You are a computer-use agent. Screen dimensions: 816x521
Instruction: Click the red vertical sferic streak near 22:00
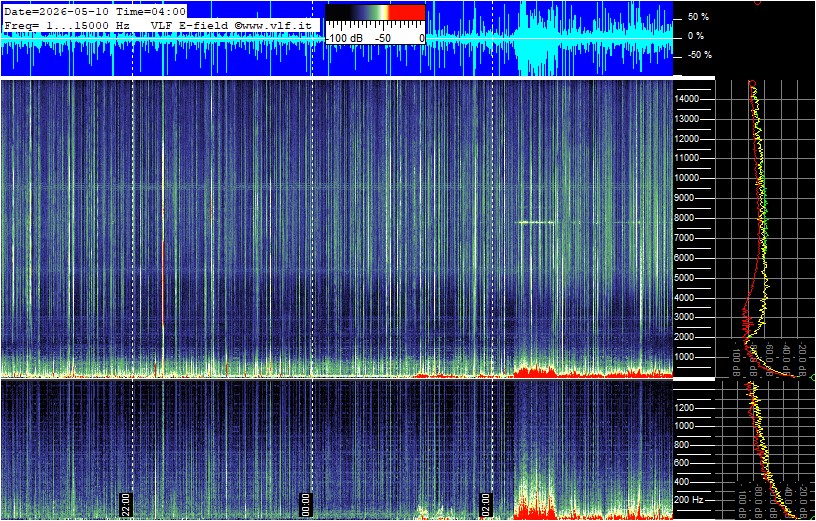click(x=163, y=282)
